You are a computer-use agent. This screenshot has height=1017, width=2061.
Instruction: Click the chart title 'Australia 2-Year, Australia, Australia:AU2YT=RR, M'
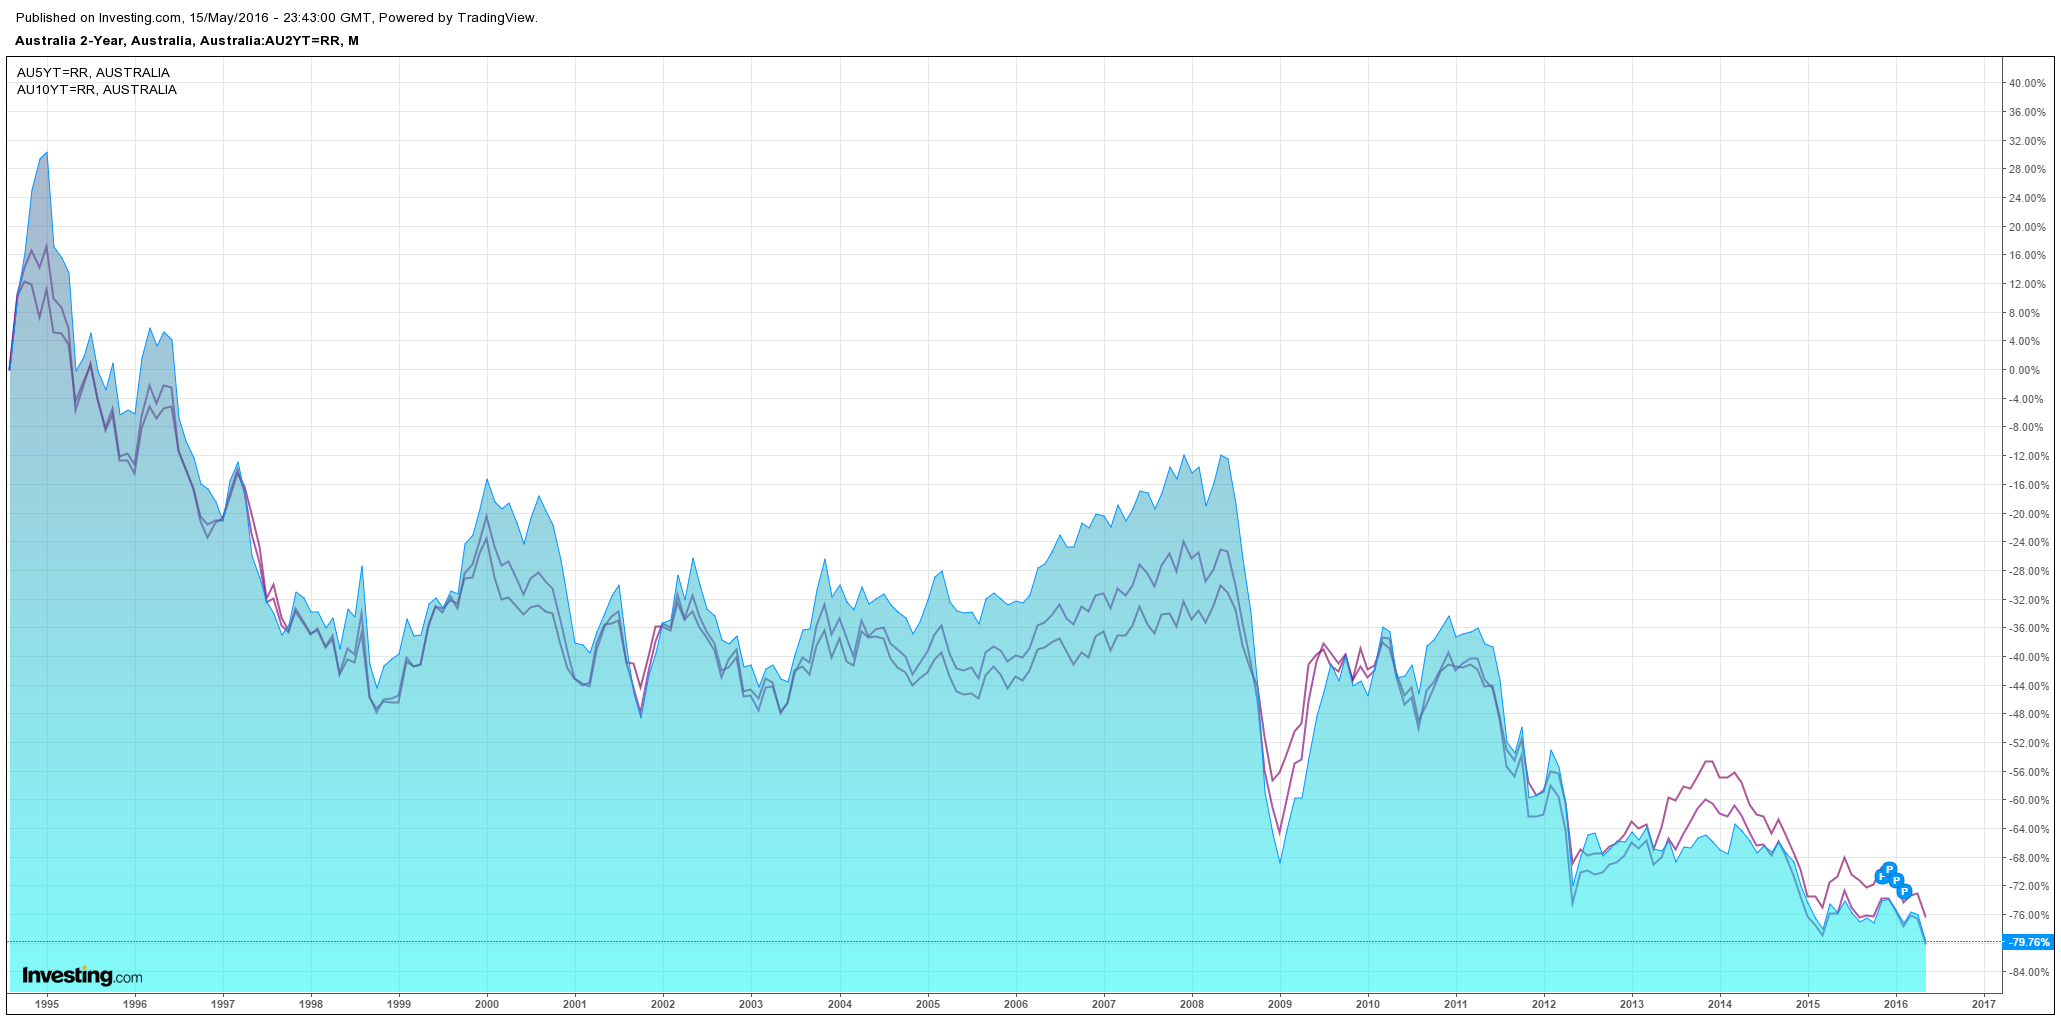click(187, 41)
